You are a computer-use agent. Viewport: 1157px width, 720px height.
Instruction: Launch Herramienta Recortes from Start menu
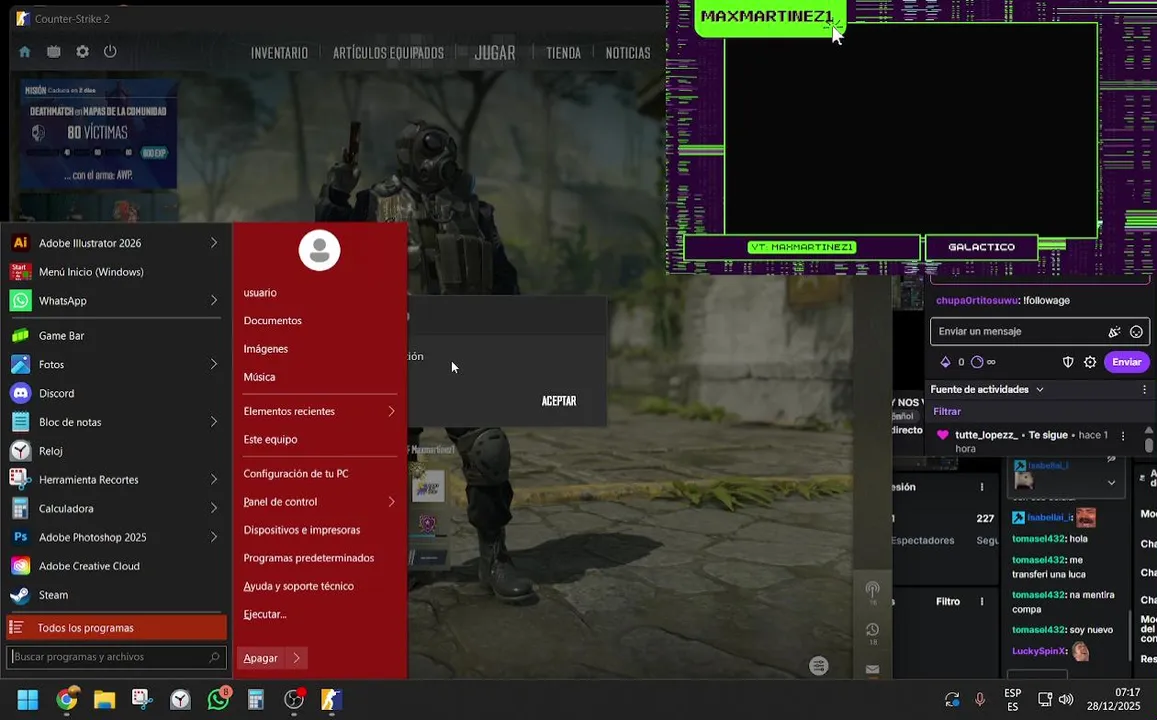(x=114, y=480)
